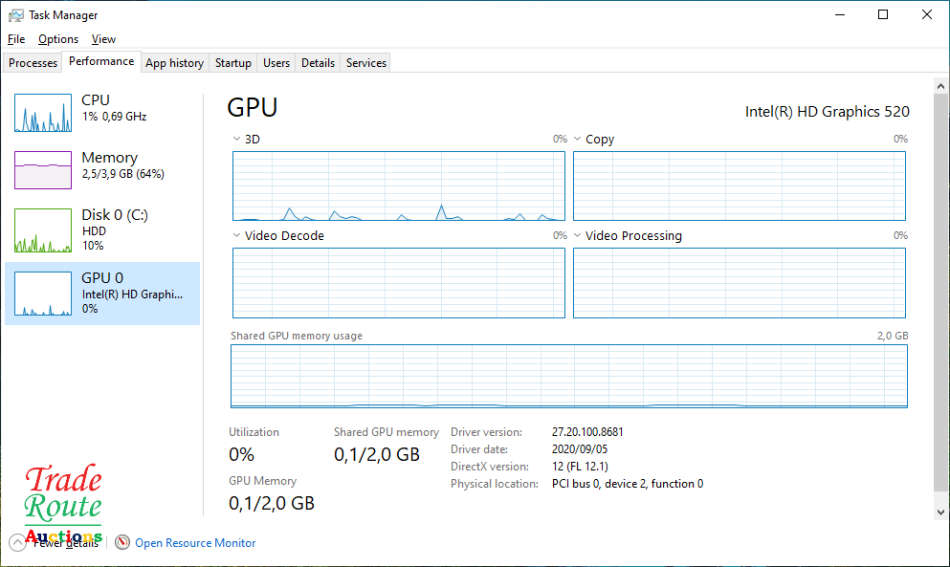Open the Options menu

(58, 39)
